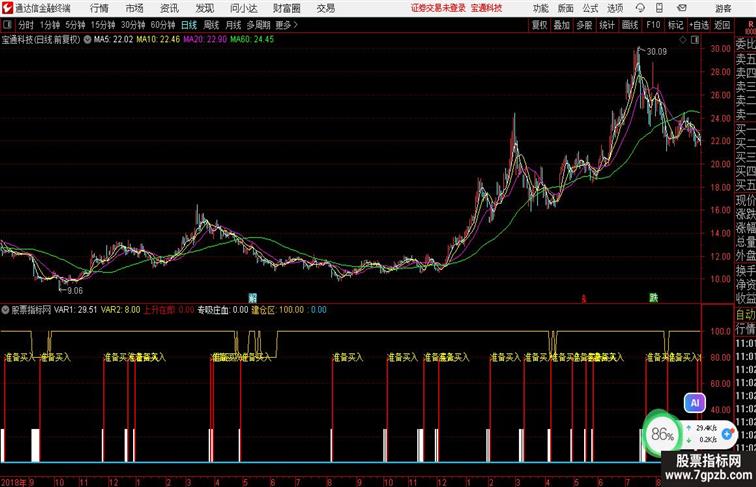Switch to 30分钟 period tab
756x487 pixels.
133,25
